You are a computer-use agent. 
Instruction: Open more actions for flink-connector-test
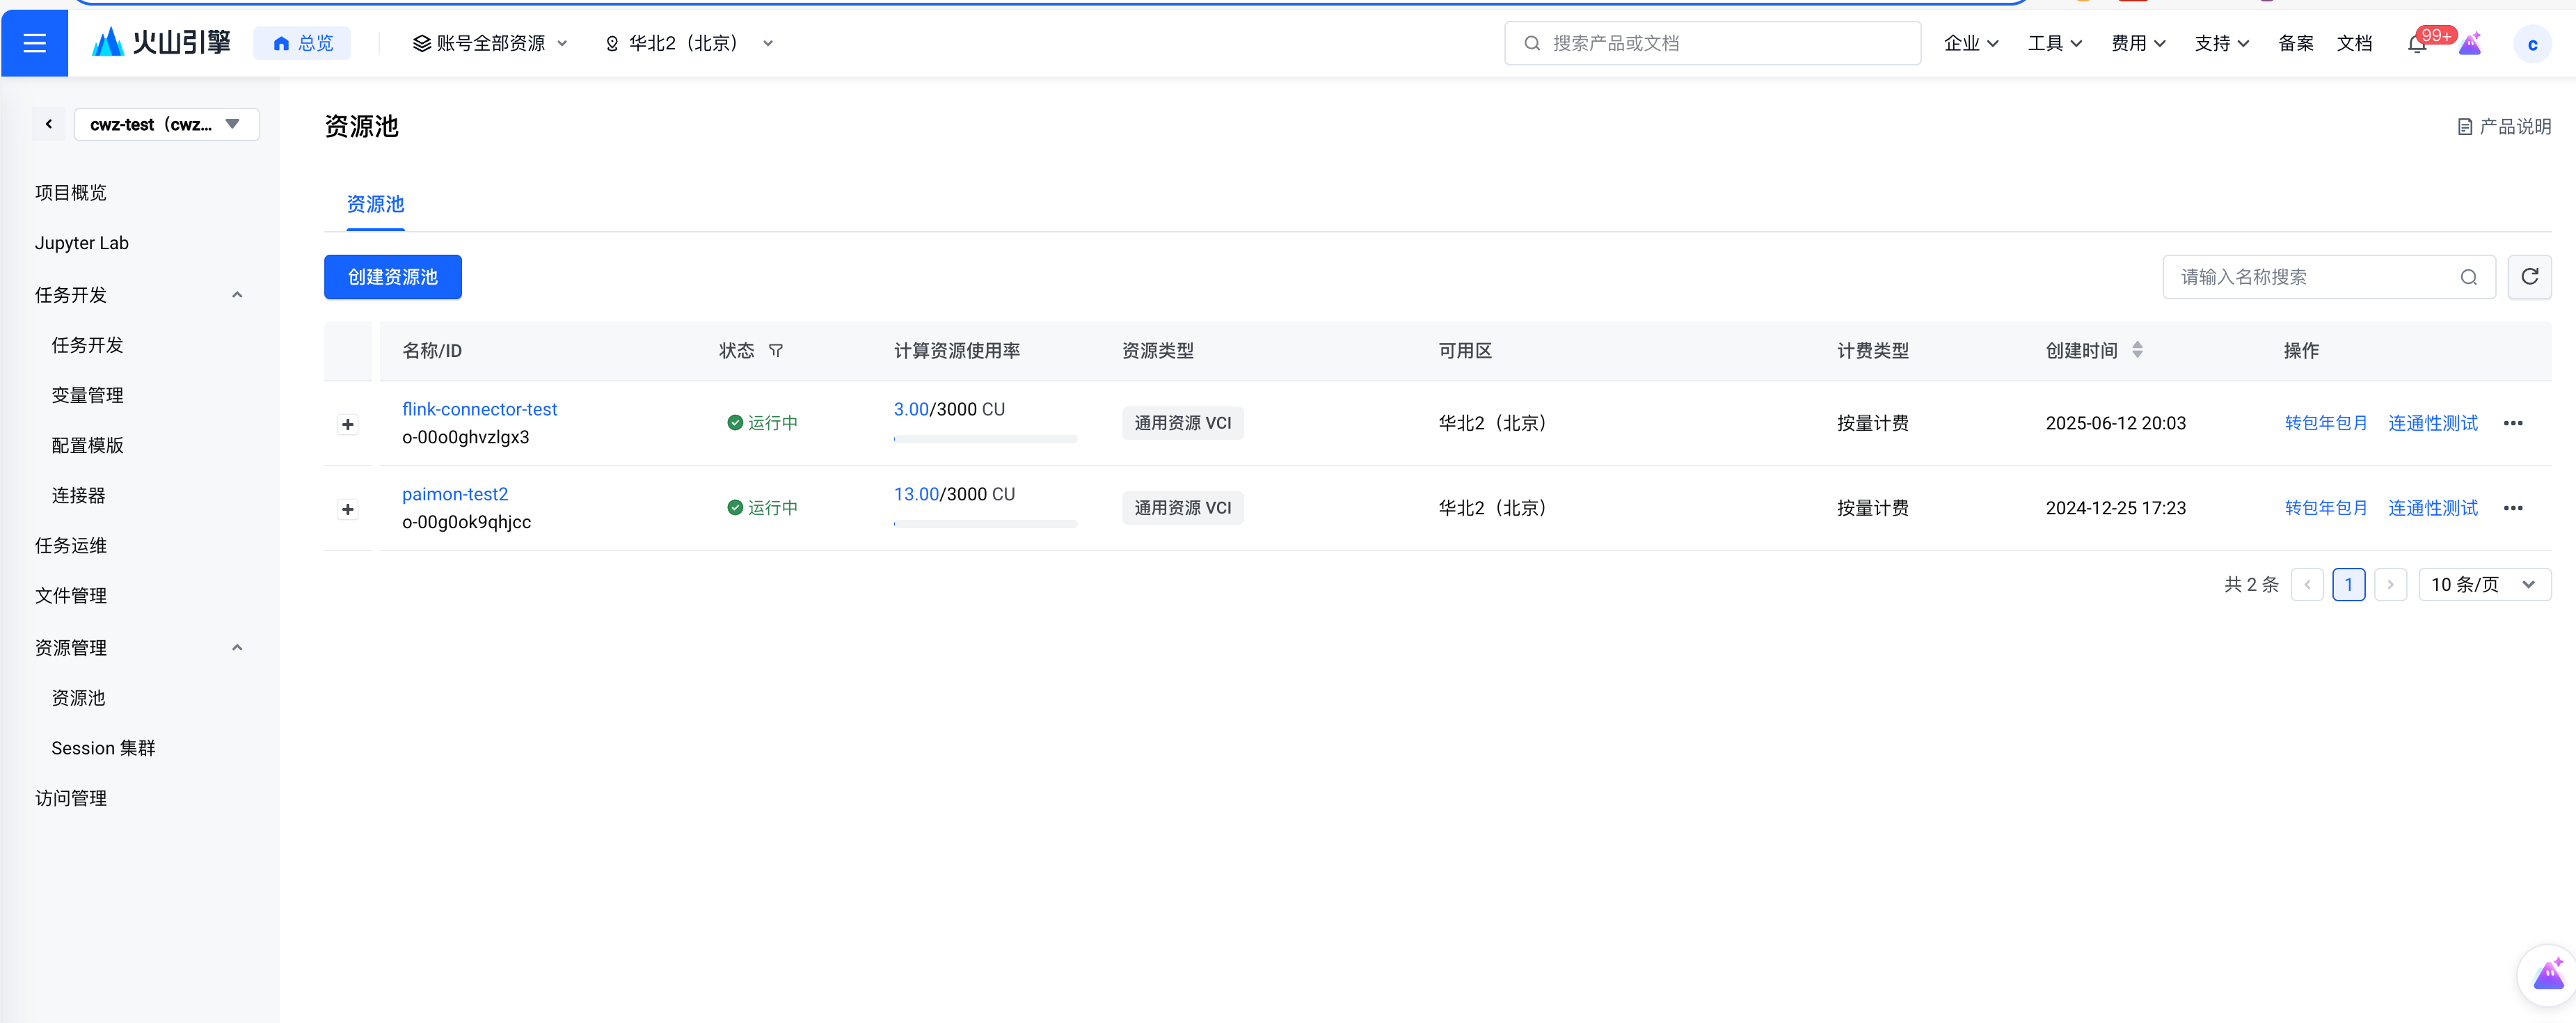click(x=2512, y=423)
